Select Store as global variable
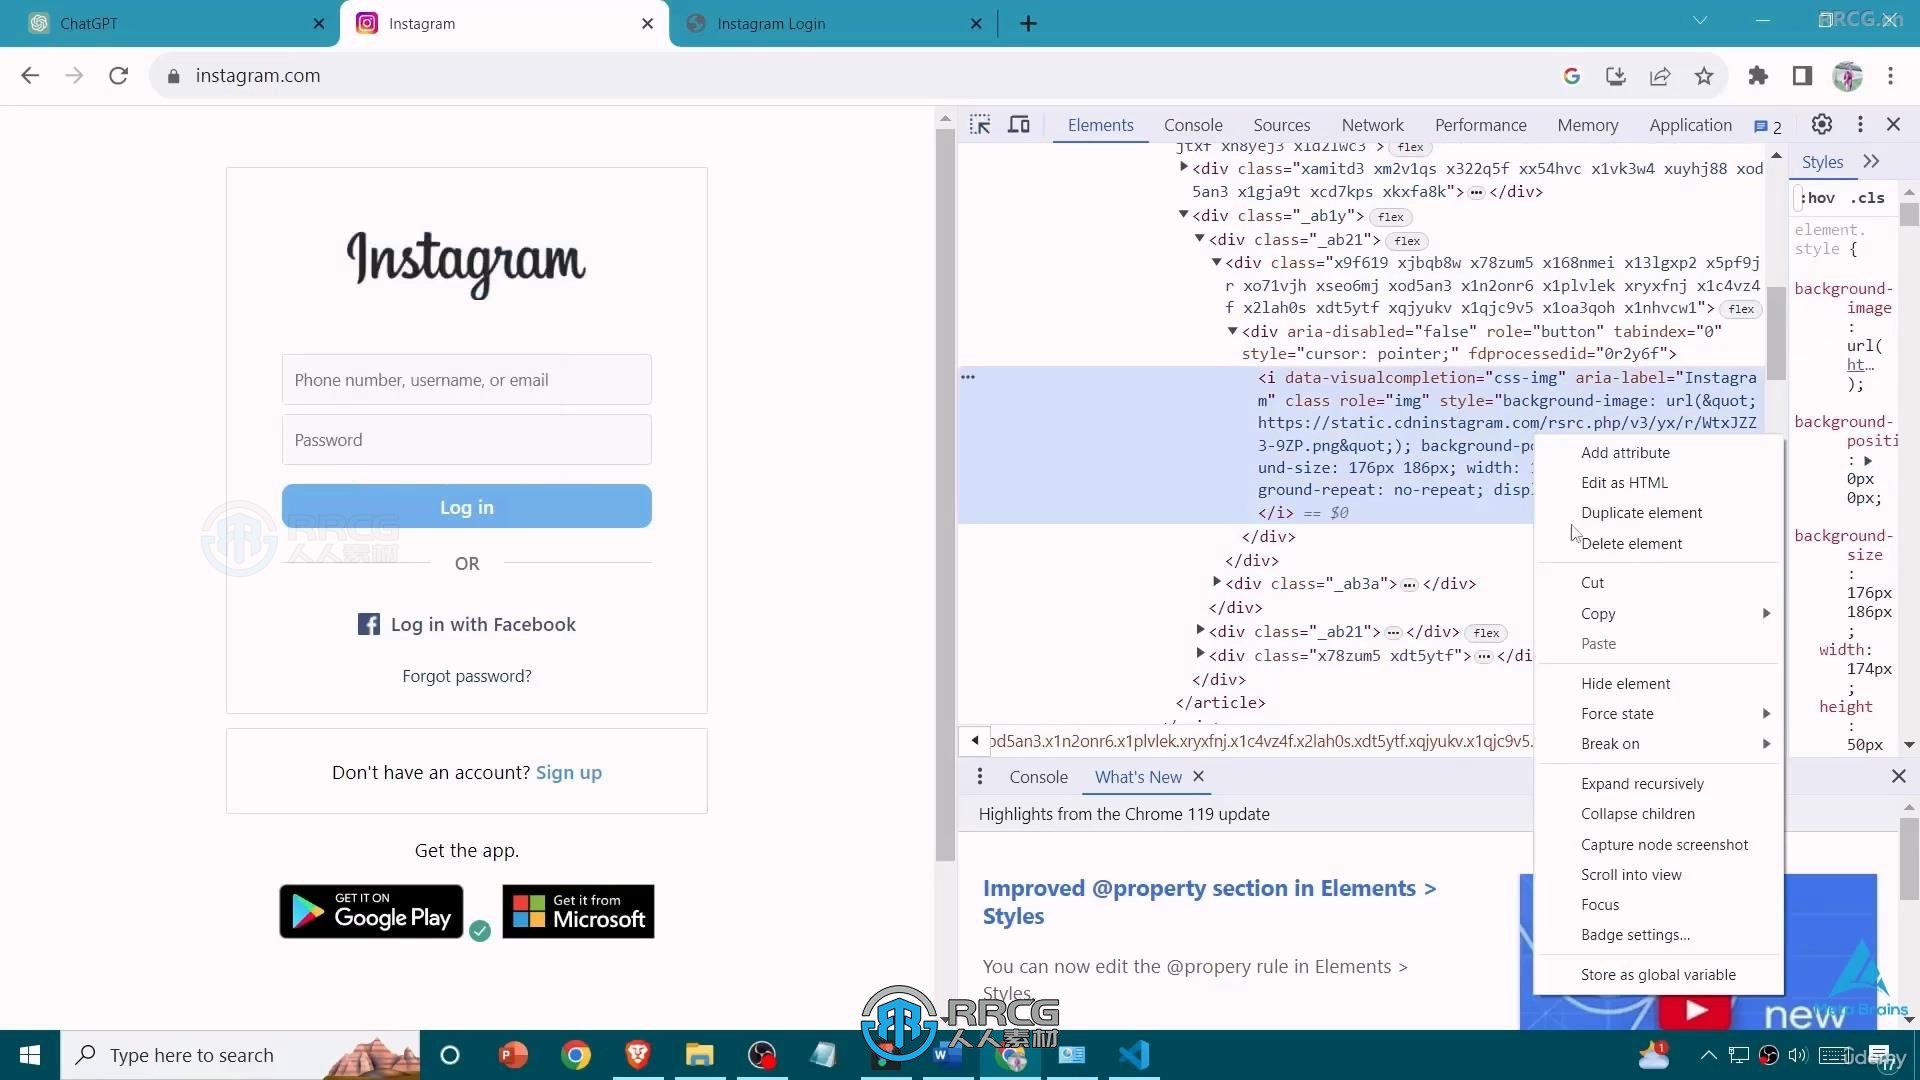The width and height of the screenshot is (1920, 1080). (1659, 974)
